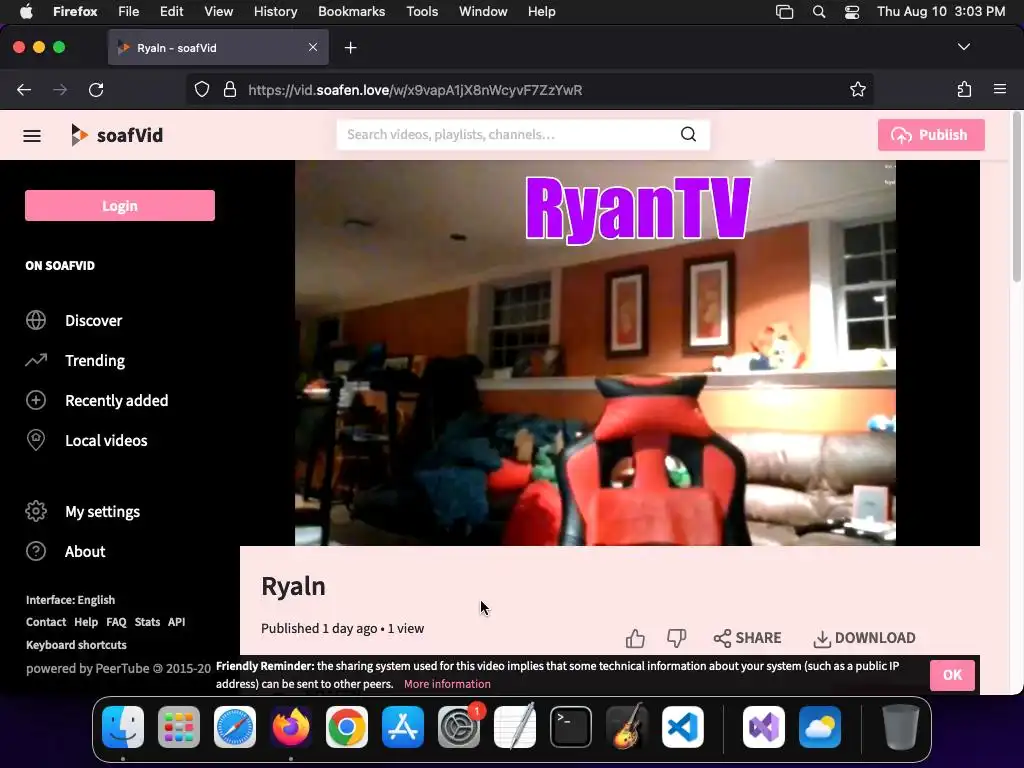Bookmark this page with the star
Viewport: 1024px width, 768px height.
[x=857, y=89]
